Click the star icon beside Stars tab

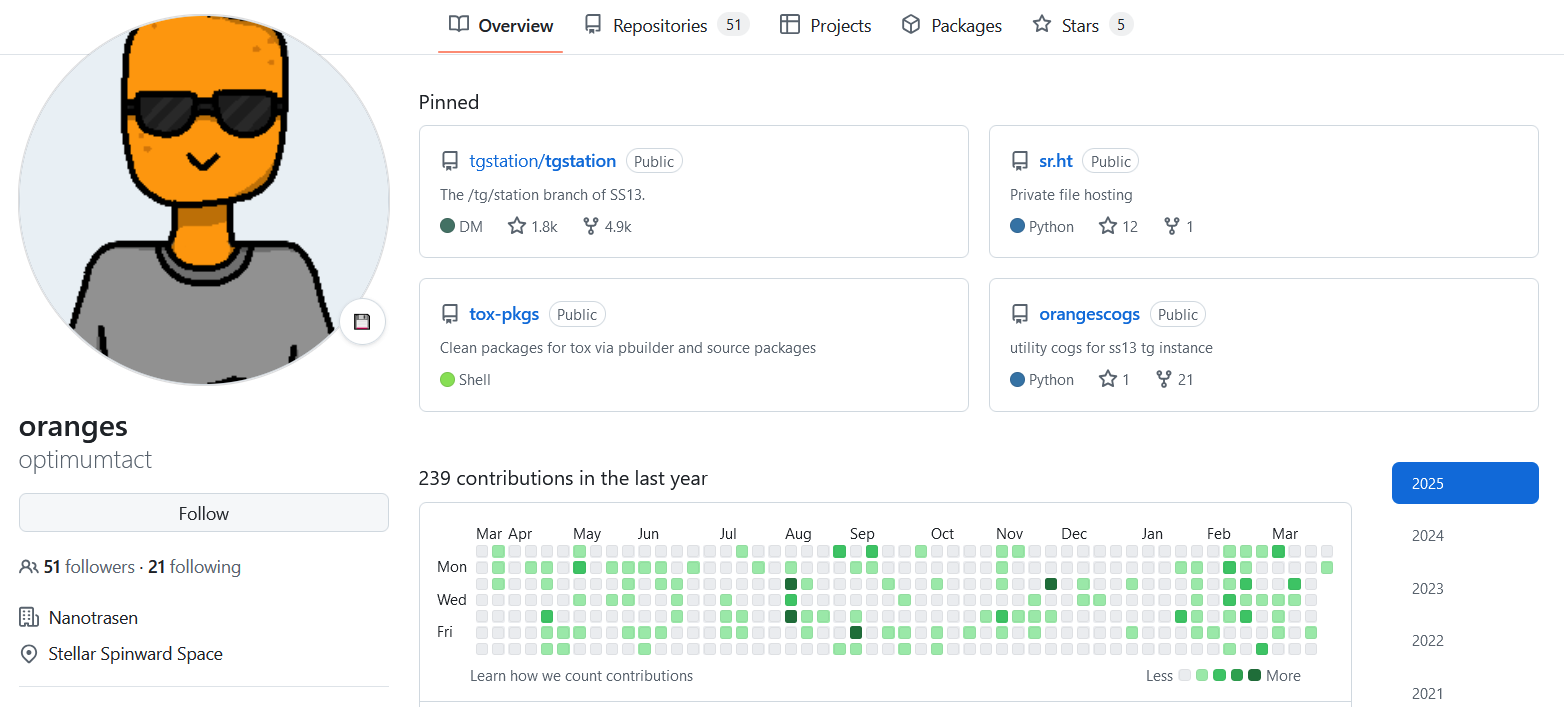[1042, 25]
